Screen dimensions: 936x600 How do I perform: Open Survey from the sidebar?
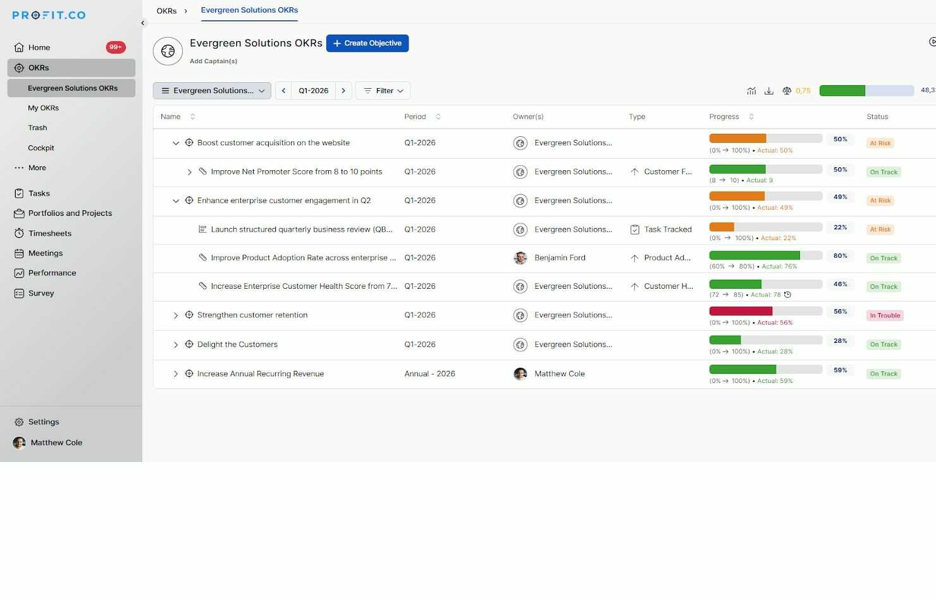tap(41, 293)
